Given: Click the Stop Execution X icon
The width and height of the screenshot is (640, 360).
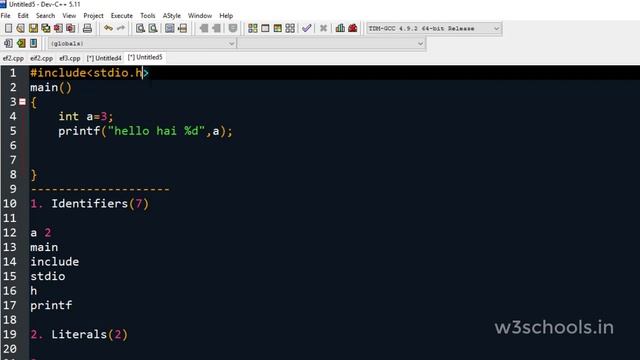Looking at the screenshot, I should pos(323,28).
